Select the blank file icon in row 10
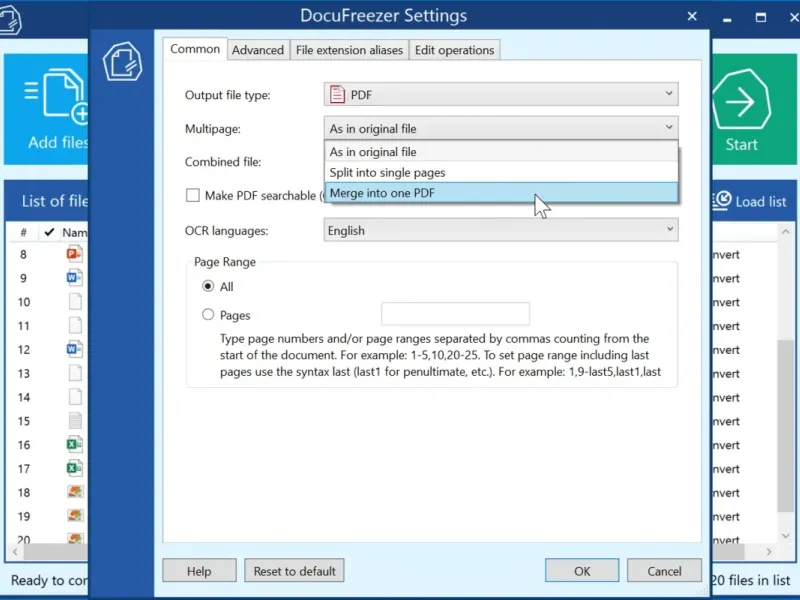 coord(75,302)
